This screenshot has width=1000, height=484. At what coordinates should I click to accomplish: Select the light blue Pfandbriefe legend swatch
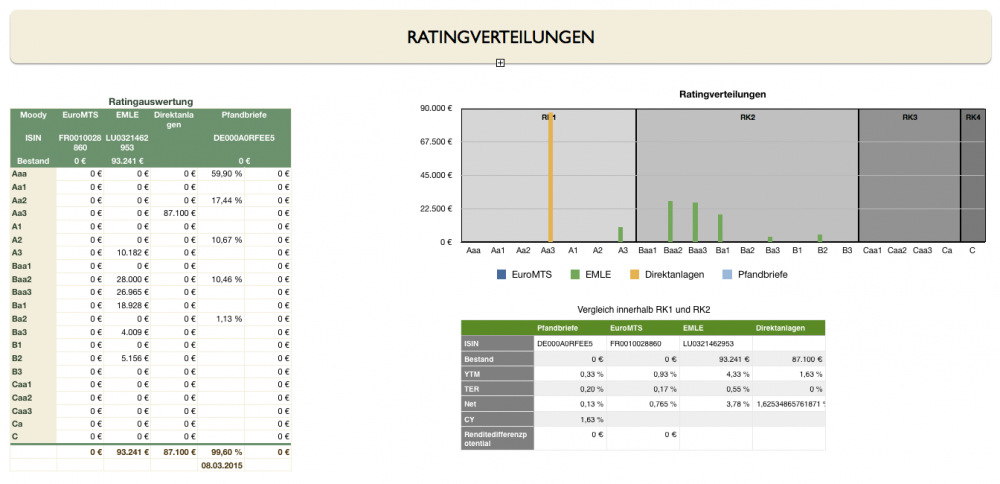pos(725,275)
